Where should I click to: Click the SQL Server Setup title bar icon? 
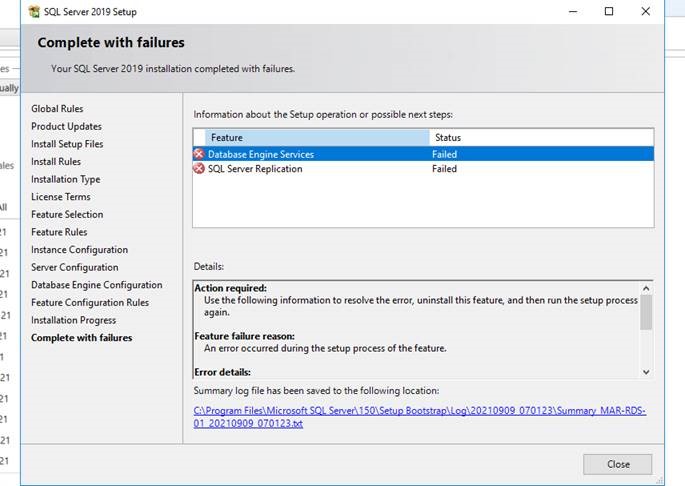pyautogui.click(x=34, y=12)
